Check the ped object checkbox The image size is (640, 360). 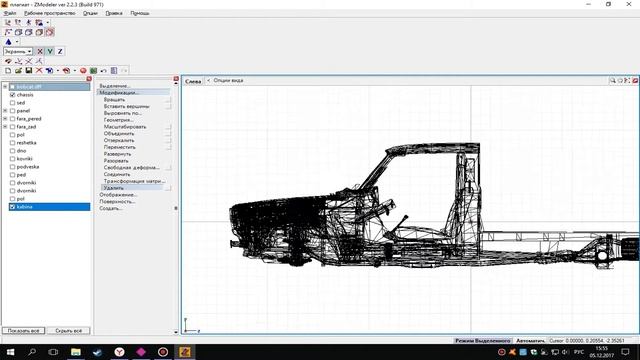[x=13, y=175]
